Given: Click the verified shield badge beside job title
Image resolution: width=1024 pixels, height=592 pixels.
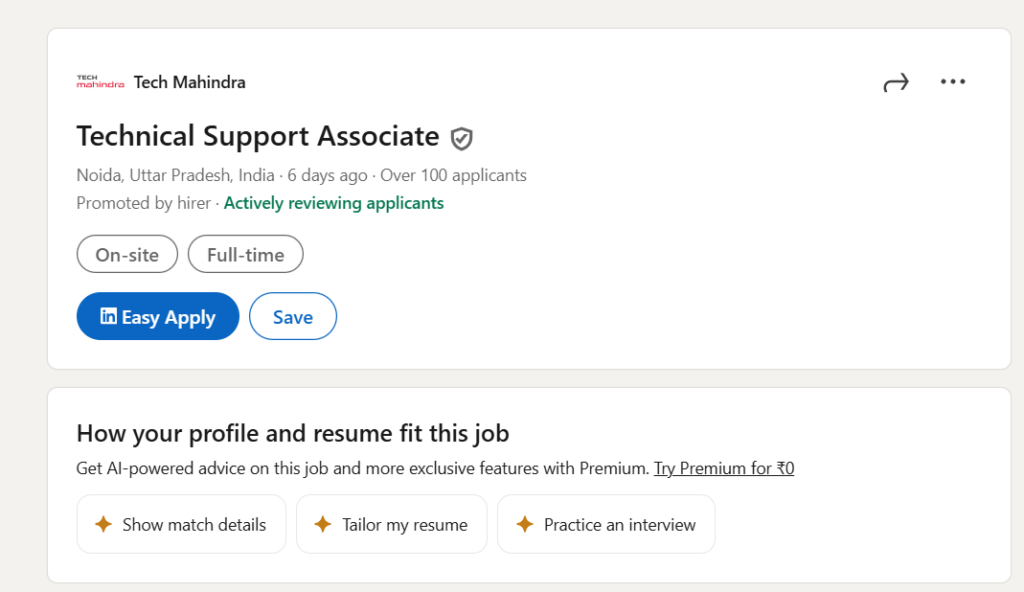Looking at the screenshot, I should (x=461, y=138).
